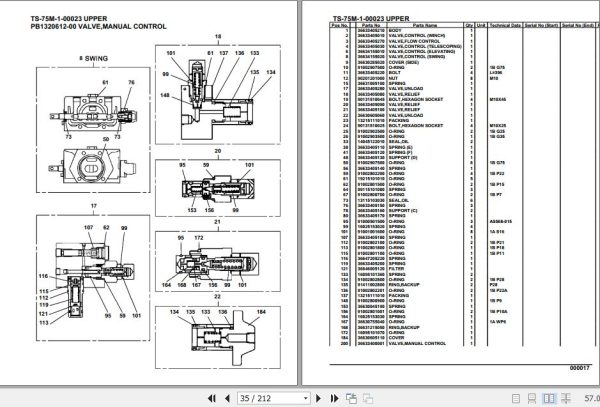Screen dimensions: 600x407
Task: Jump to the last page
Action: point(334,398)
